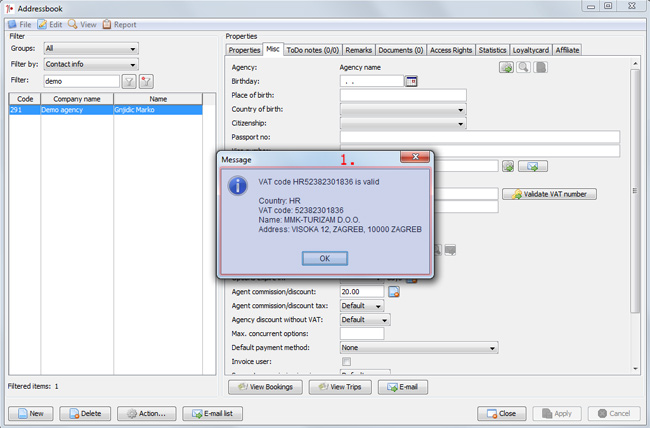This screenshot has width=650, height=428.
Task: Click the add agency icon next to Agency name
Action: click(506, 67)
